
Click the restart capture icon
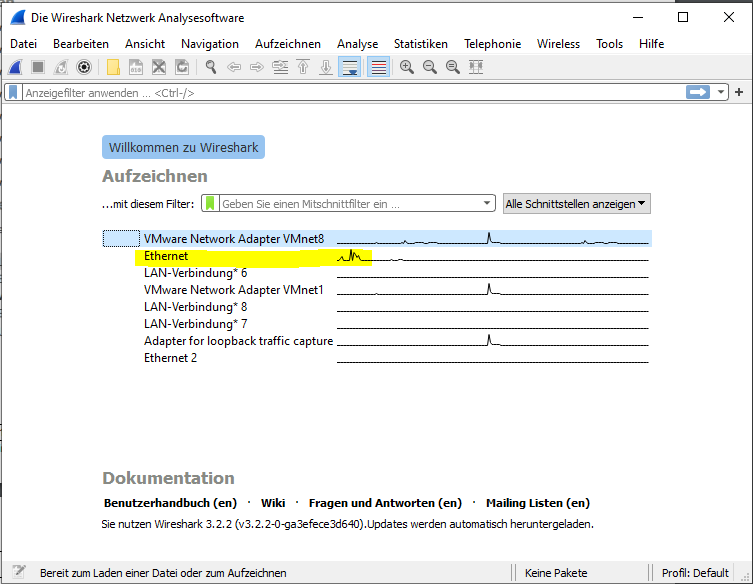coord(61,67)
